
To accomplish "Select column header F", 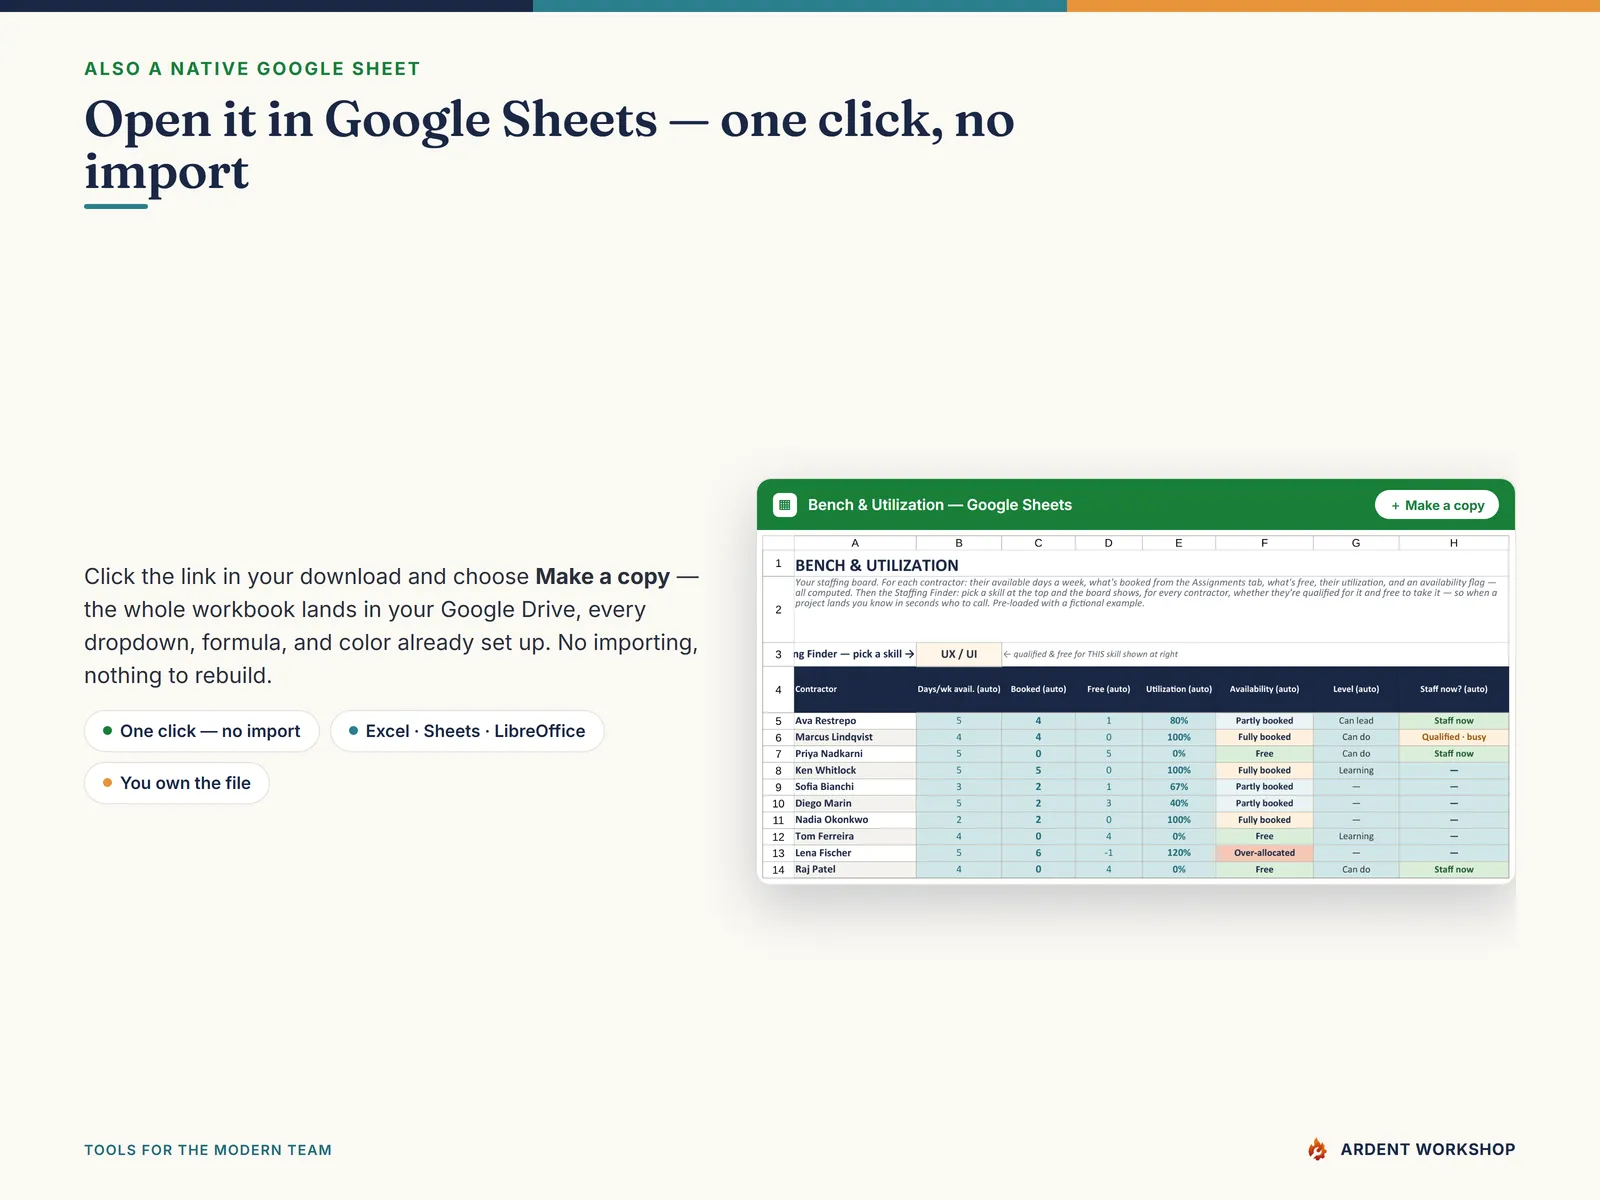I will point(1264,543).
